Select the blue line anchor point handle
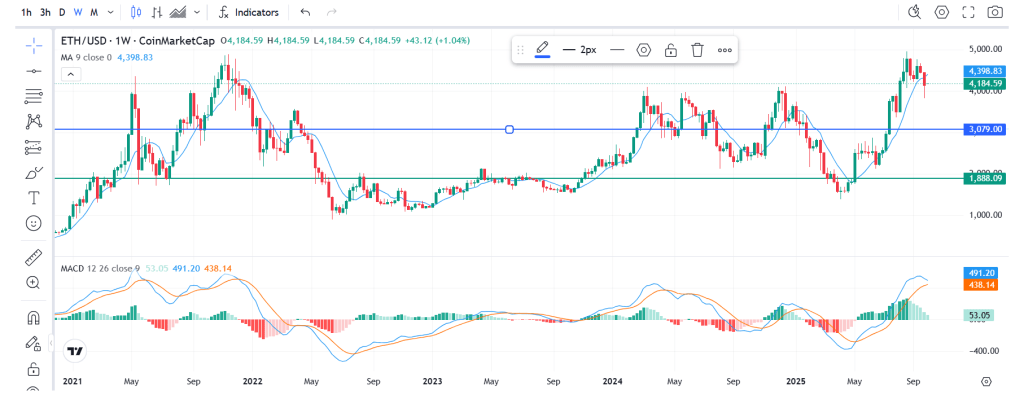1024x399 pixels. click(509, 130)
